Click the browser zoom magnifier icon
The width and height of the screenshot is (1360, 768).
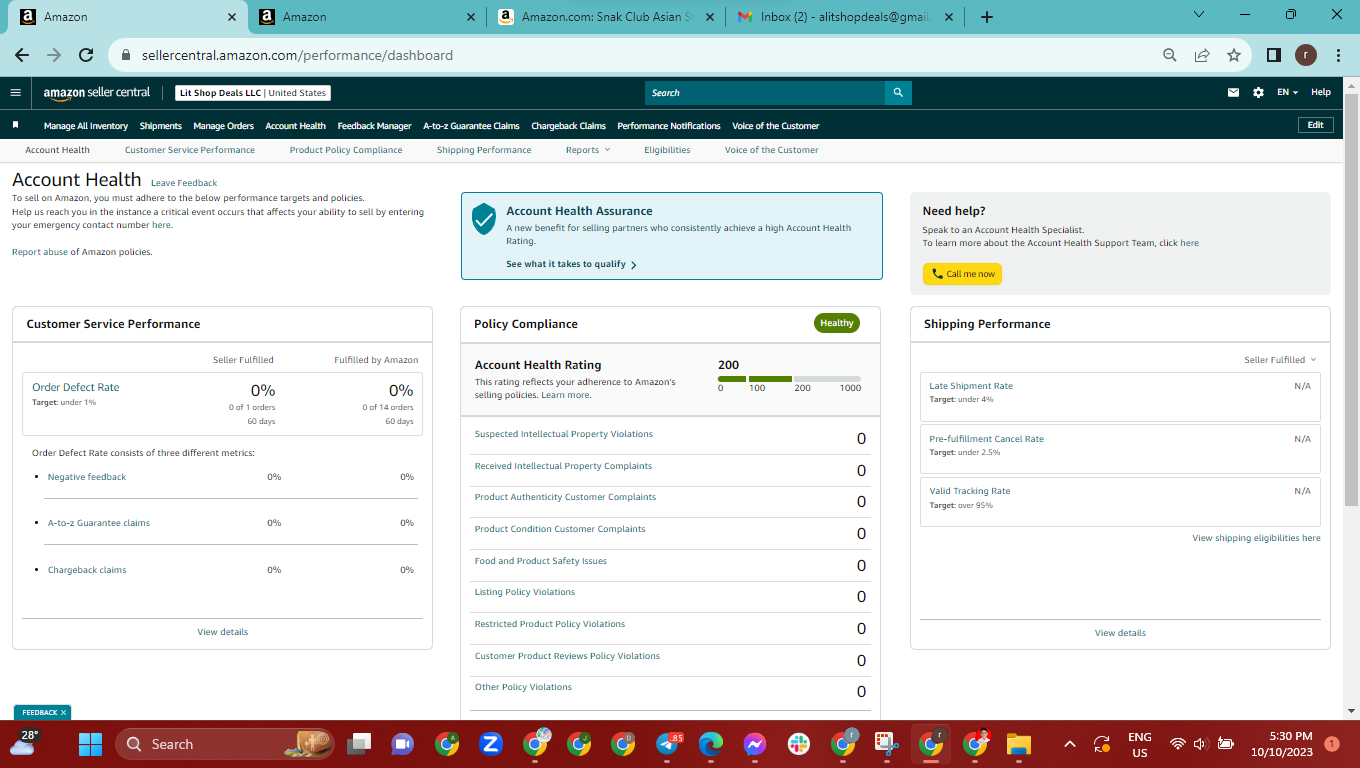click(1170, 55)
